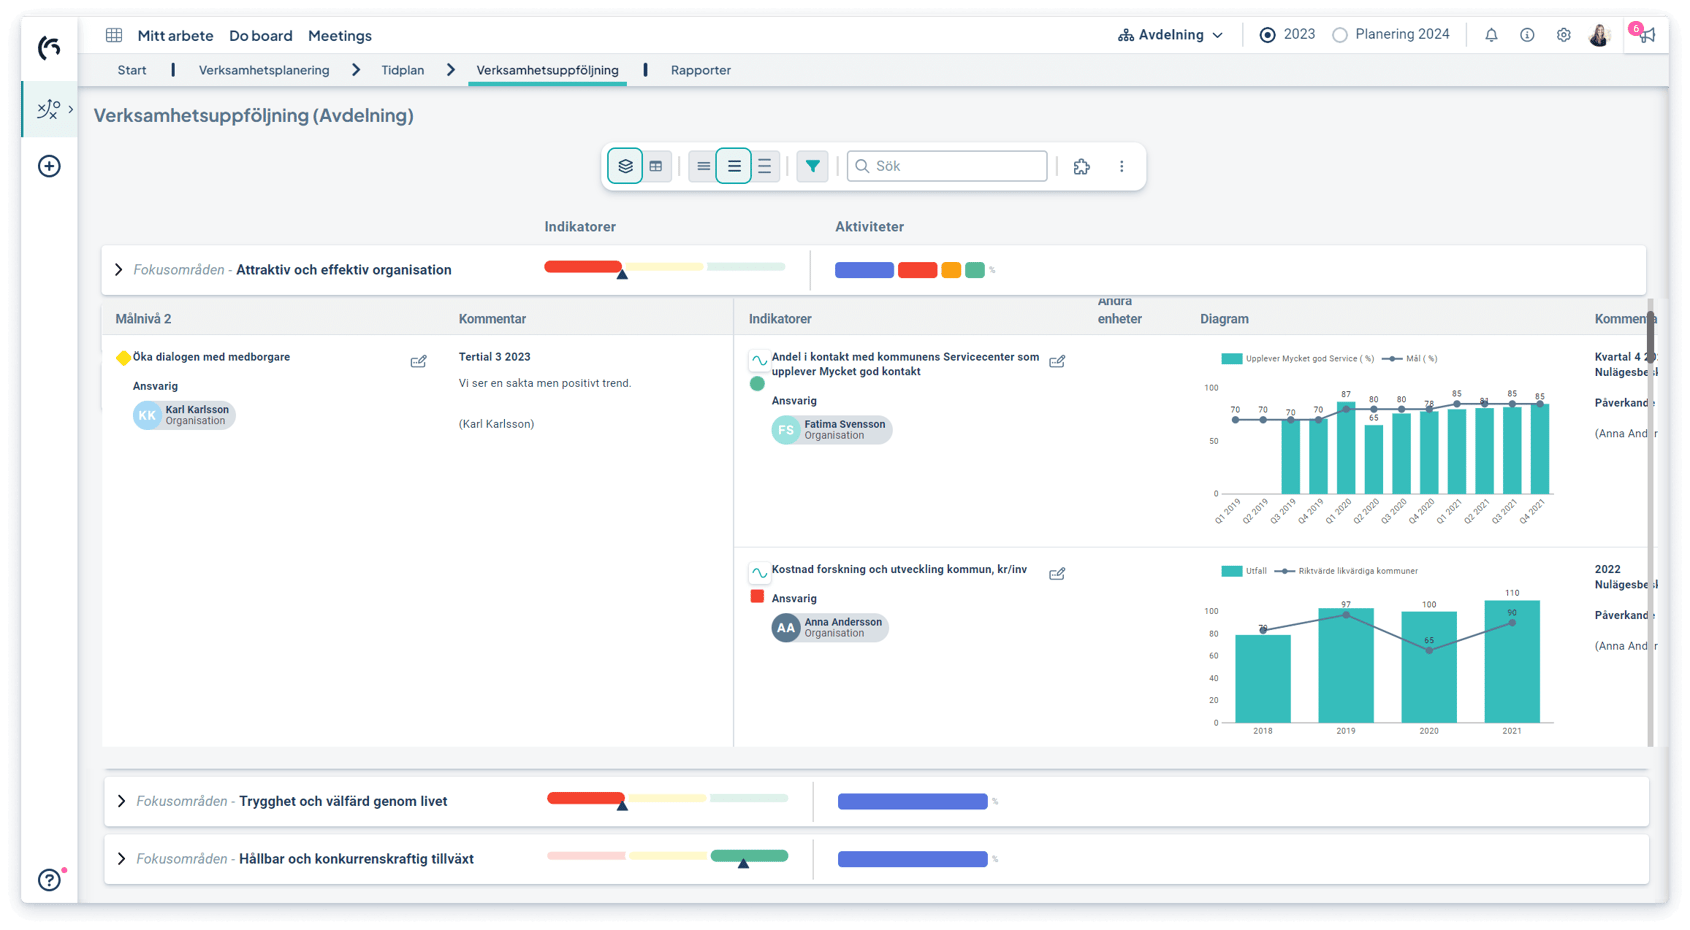The height and width of the screenshot is (930, 1690).
Task: Click the layers view icon in toolbar
Action: 625,166
